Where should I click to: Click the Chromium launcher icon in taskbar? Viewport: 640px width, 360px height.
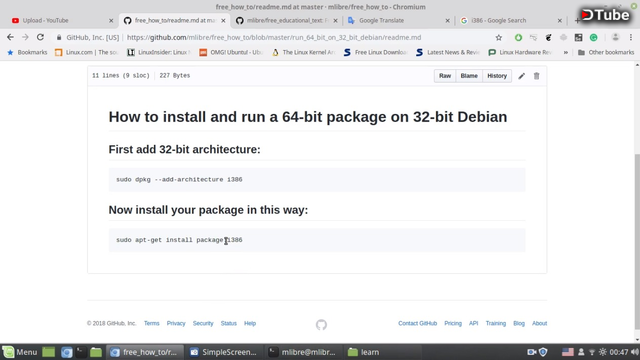(x=67, y=352)
